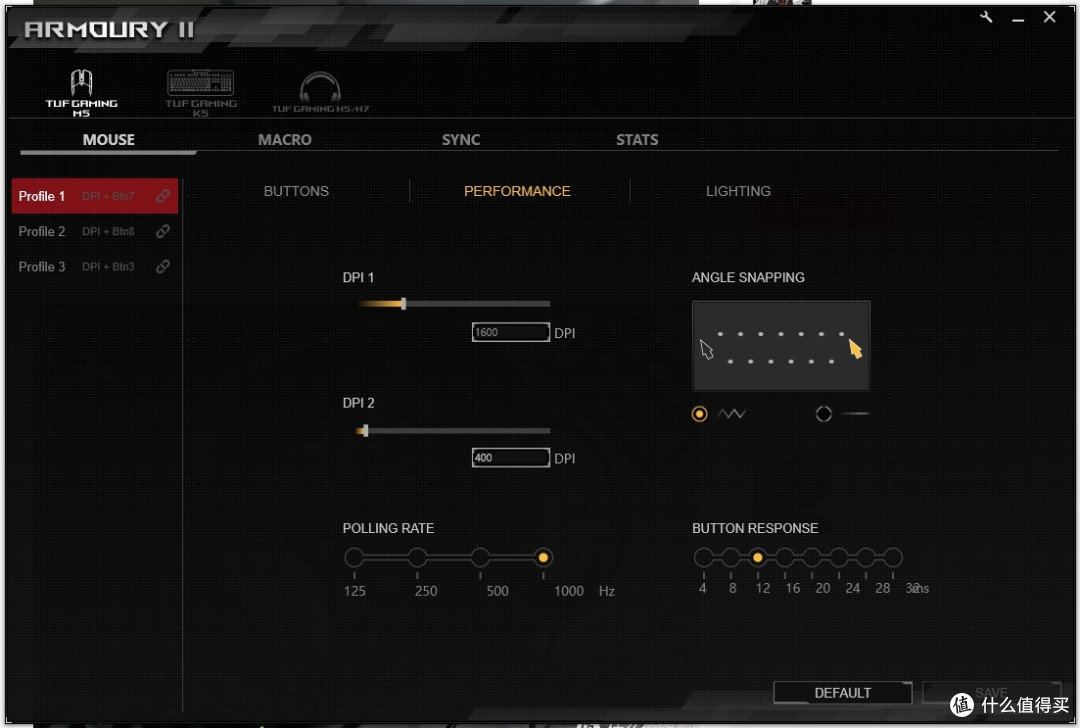Select the PERFORMANCE sub-tab
Screen dimensions: 1080x728
tap(517, 191)
